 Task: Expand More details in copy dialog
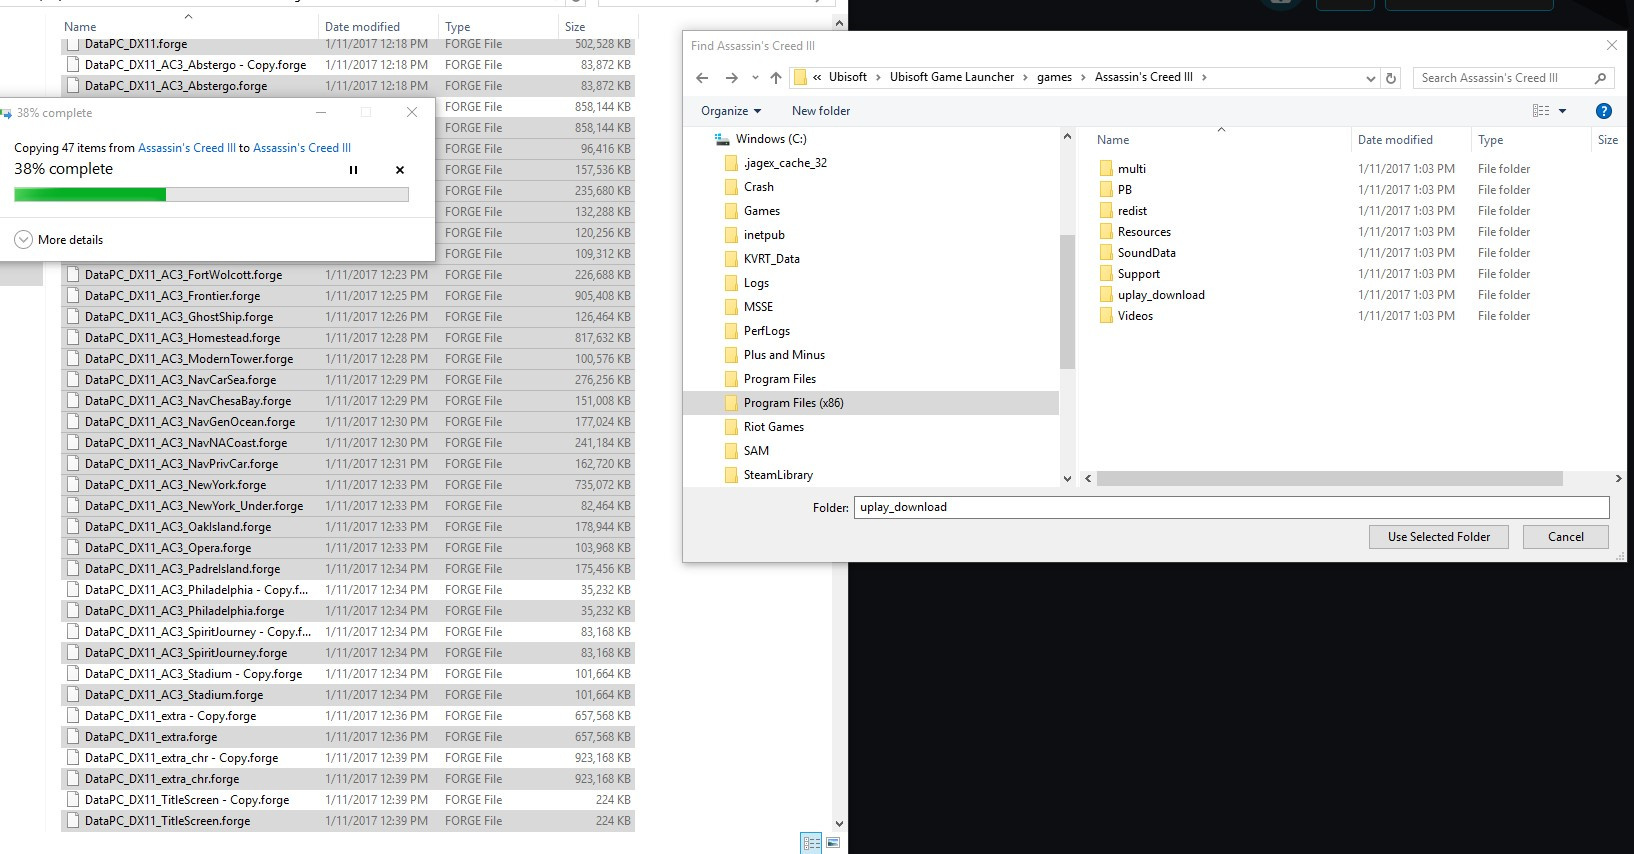tap(59, 240)
